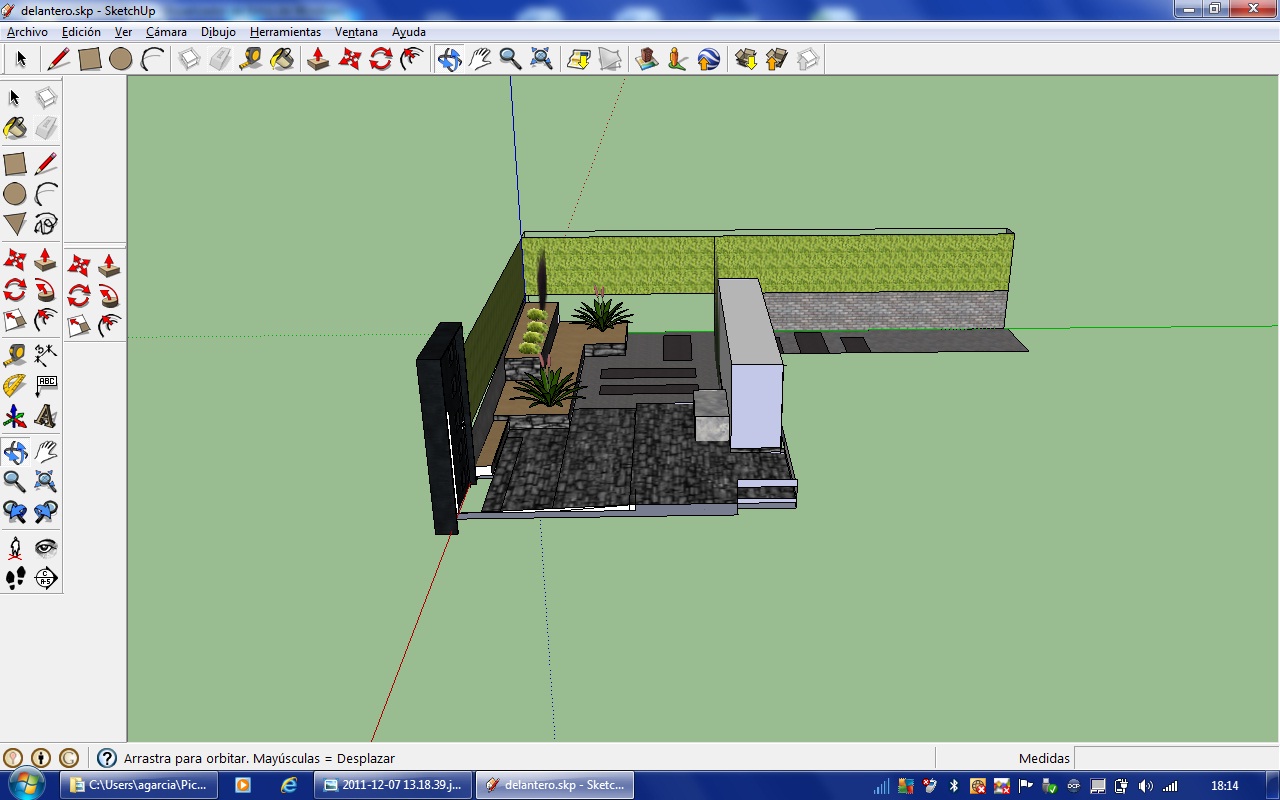Click the Previous view icon

tap(15, 513)
